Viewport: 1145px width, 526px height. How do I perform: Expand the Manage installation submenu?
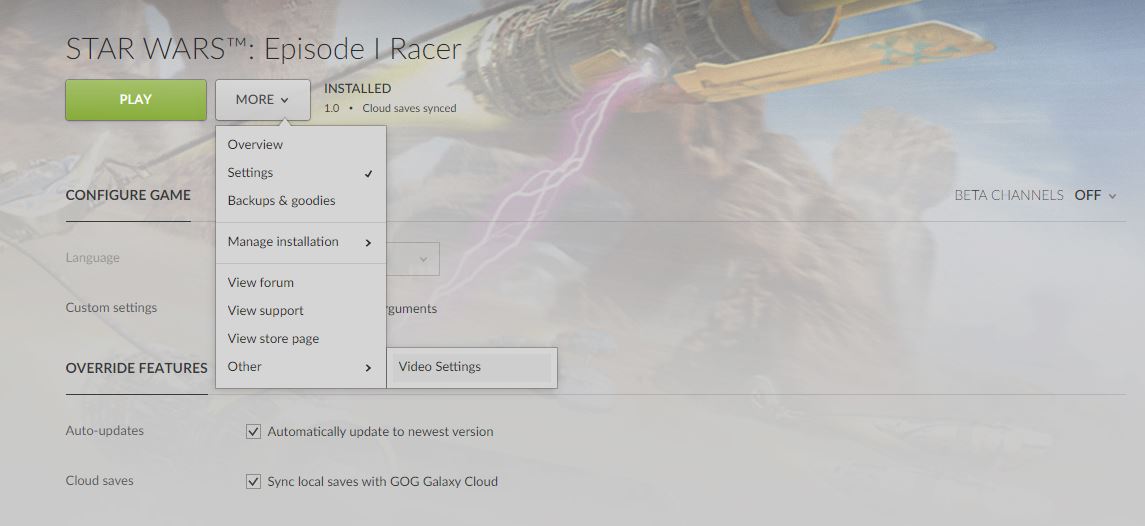click(x=301, y=242)
